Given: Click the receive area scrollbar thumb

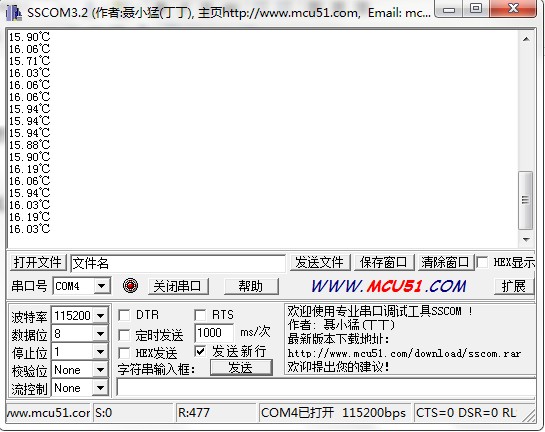Looking at the screenshot, I should pos(526,200).
